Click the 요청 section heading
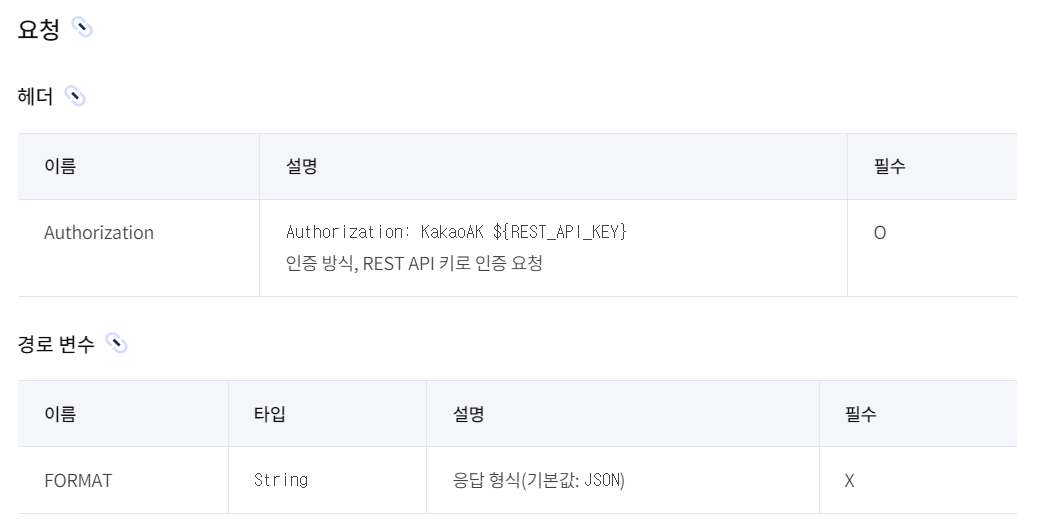Image resolution: width=1040 pixels, height=523 pixels. 38,29
